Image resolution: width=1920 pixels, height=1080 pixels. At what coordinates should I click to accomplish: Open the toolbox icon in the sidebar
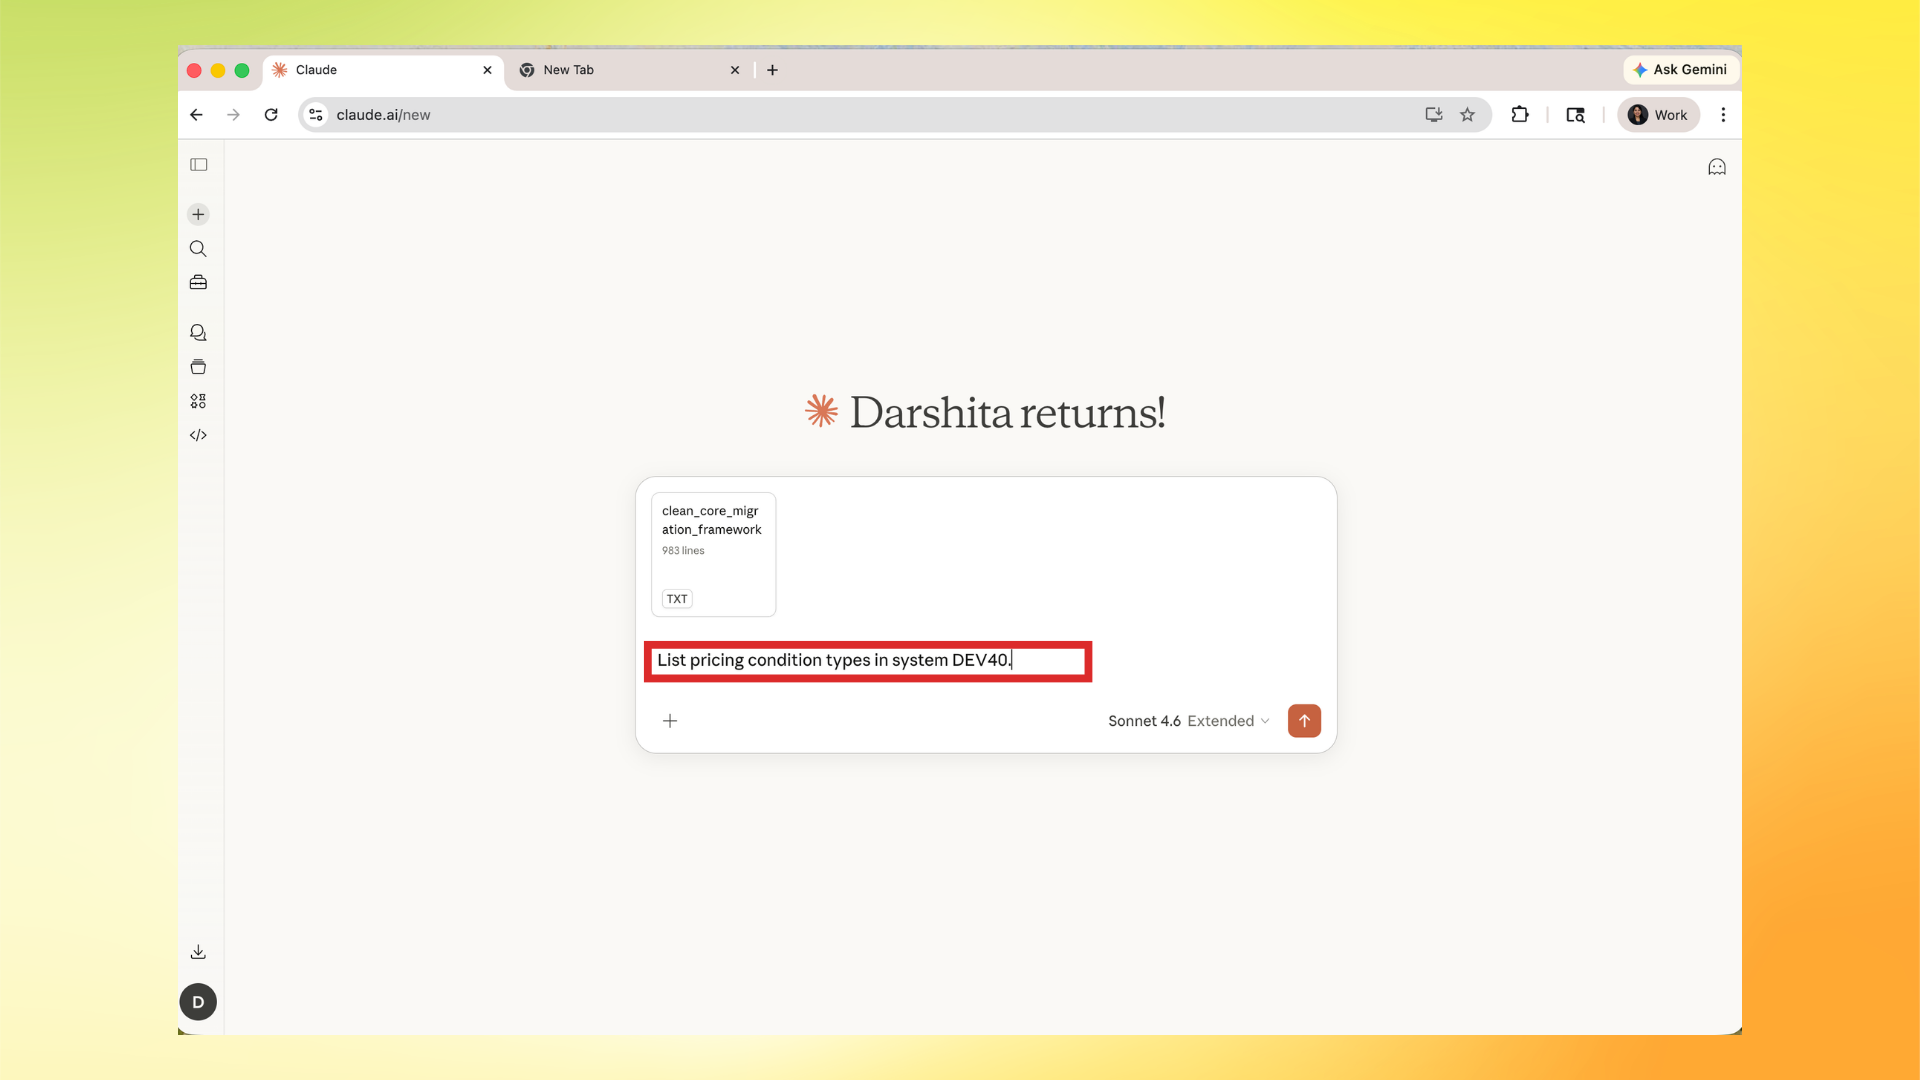coord(198,283)
